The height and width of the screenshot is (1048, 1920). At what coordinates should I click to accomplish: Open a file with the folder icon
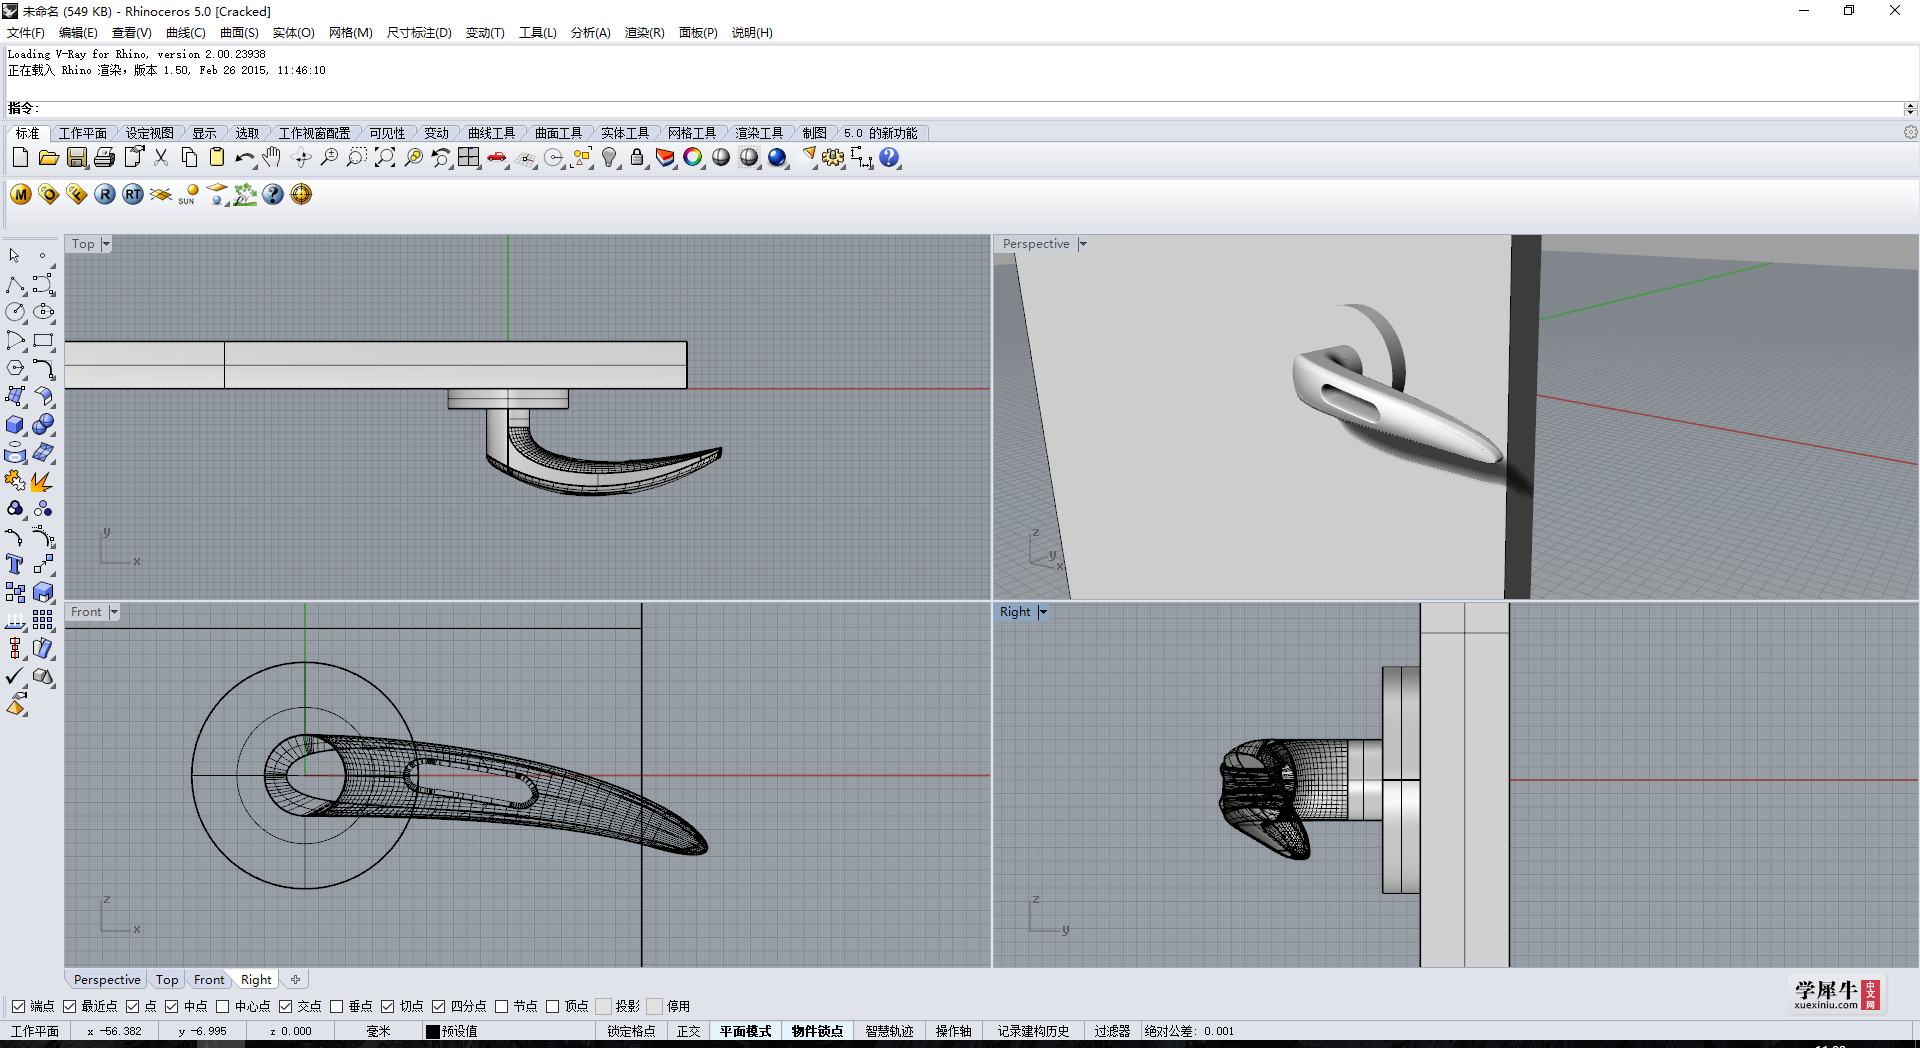point(48,157)
